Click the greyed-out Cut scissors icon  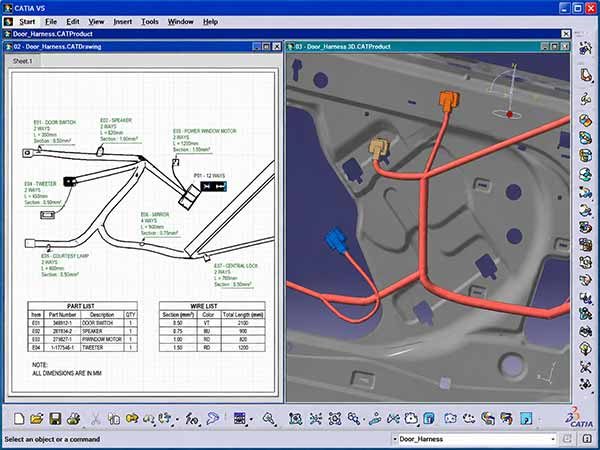coord(95,419)
